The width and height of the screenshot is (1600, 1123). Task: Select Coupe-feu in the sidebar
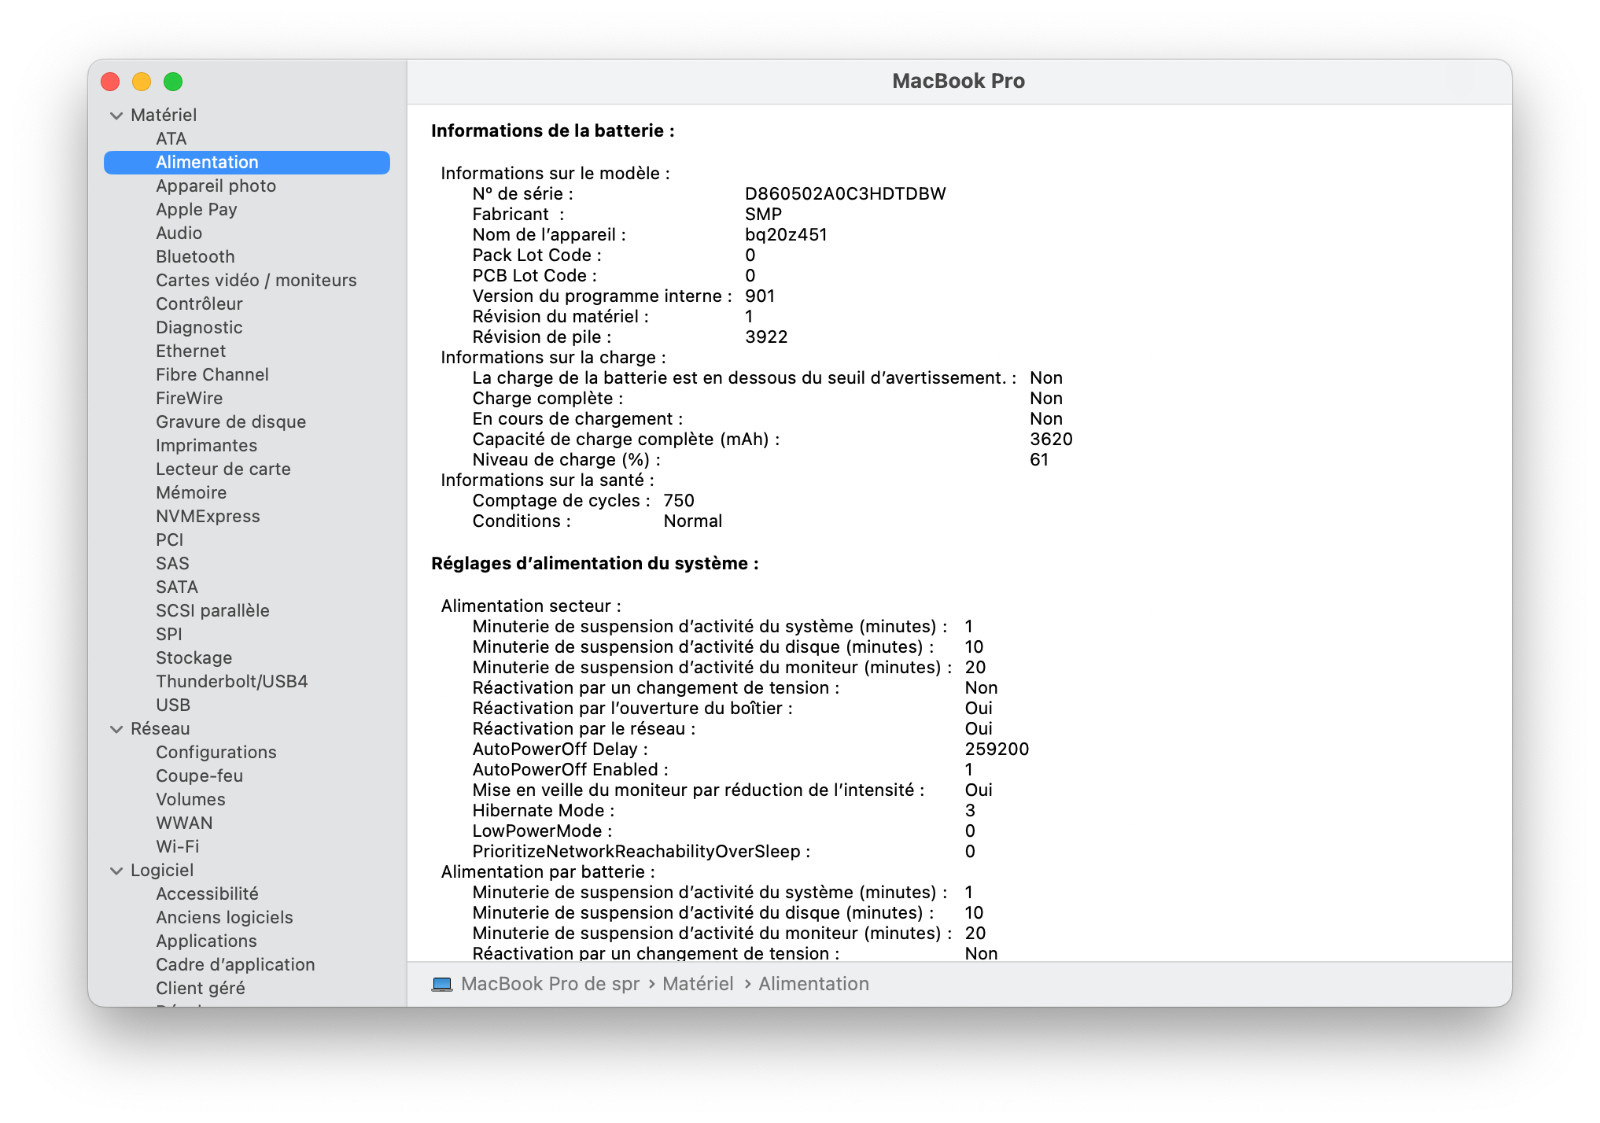199,776
